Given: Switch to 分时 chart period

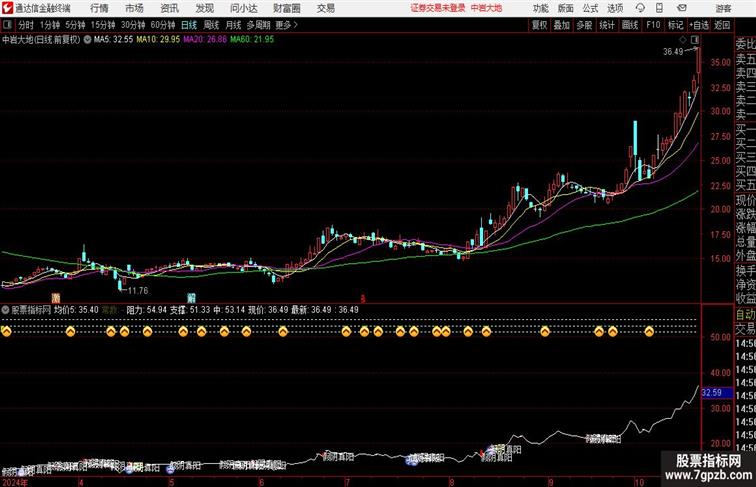Looking at the screenshot, I should [x=26, y=25].
